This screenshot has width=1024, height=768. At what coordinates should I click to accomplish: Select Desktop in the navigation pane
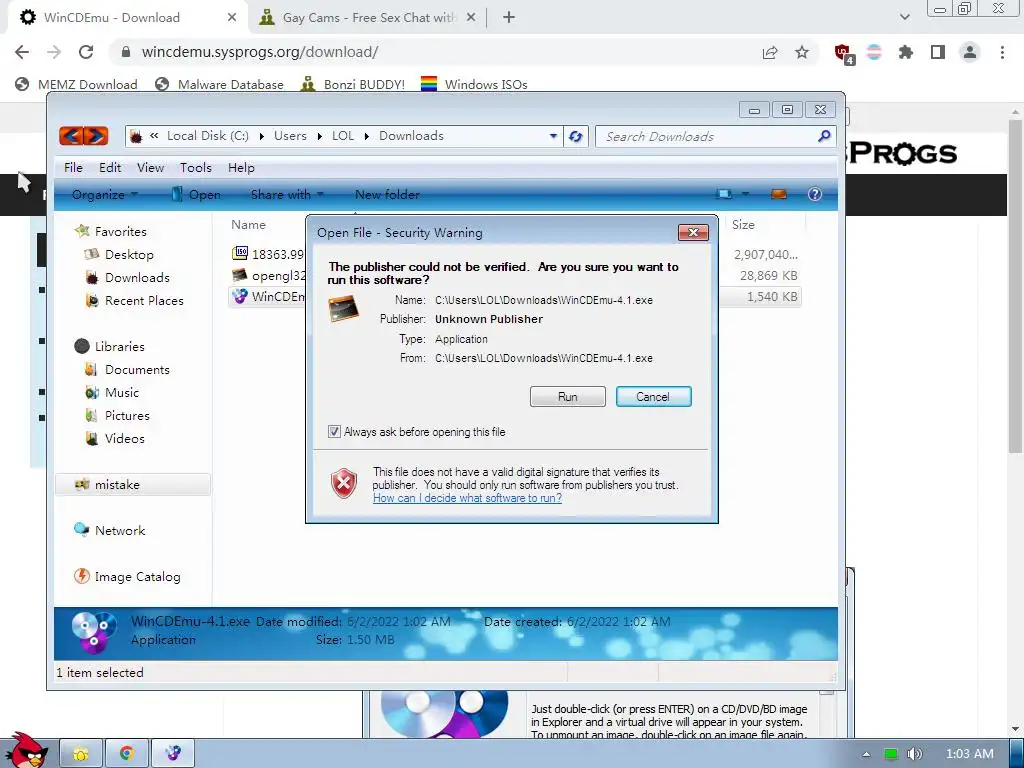pos(129,255)
